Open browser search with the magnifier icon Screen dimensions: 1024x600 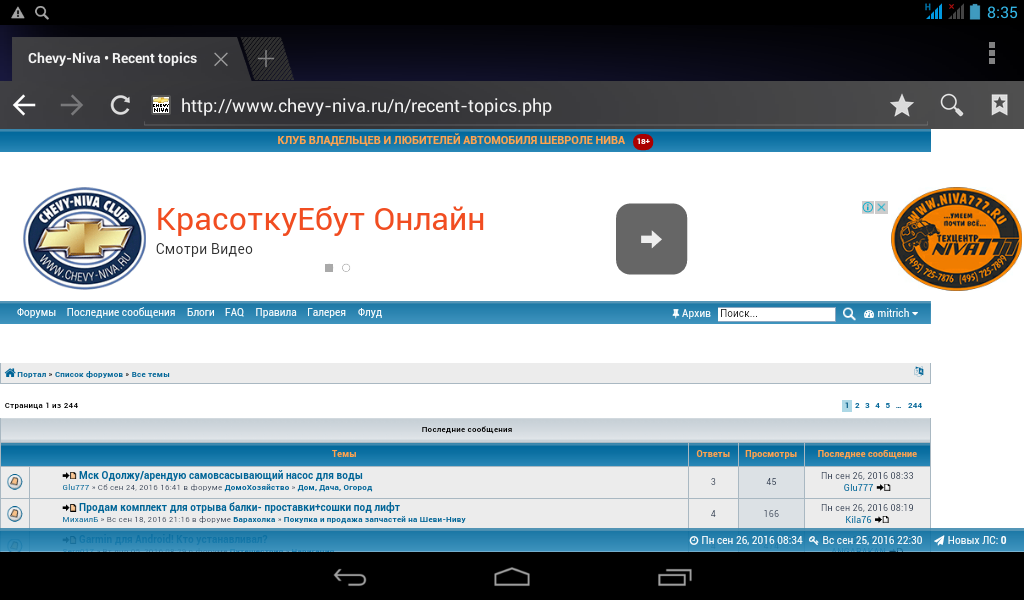point(951,106)
